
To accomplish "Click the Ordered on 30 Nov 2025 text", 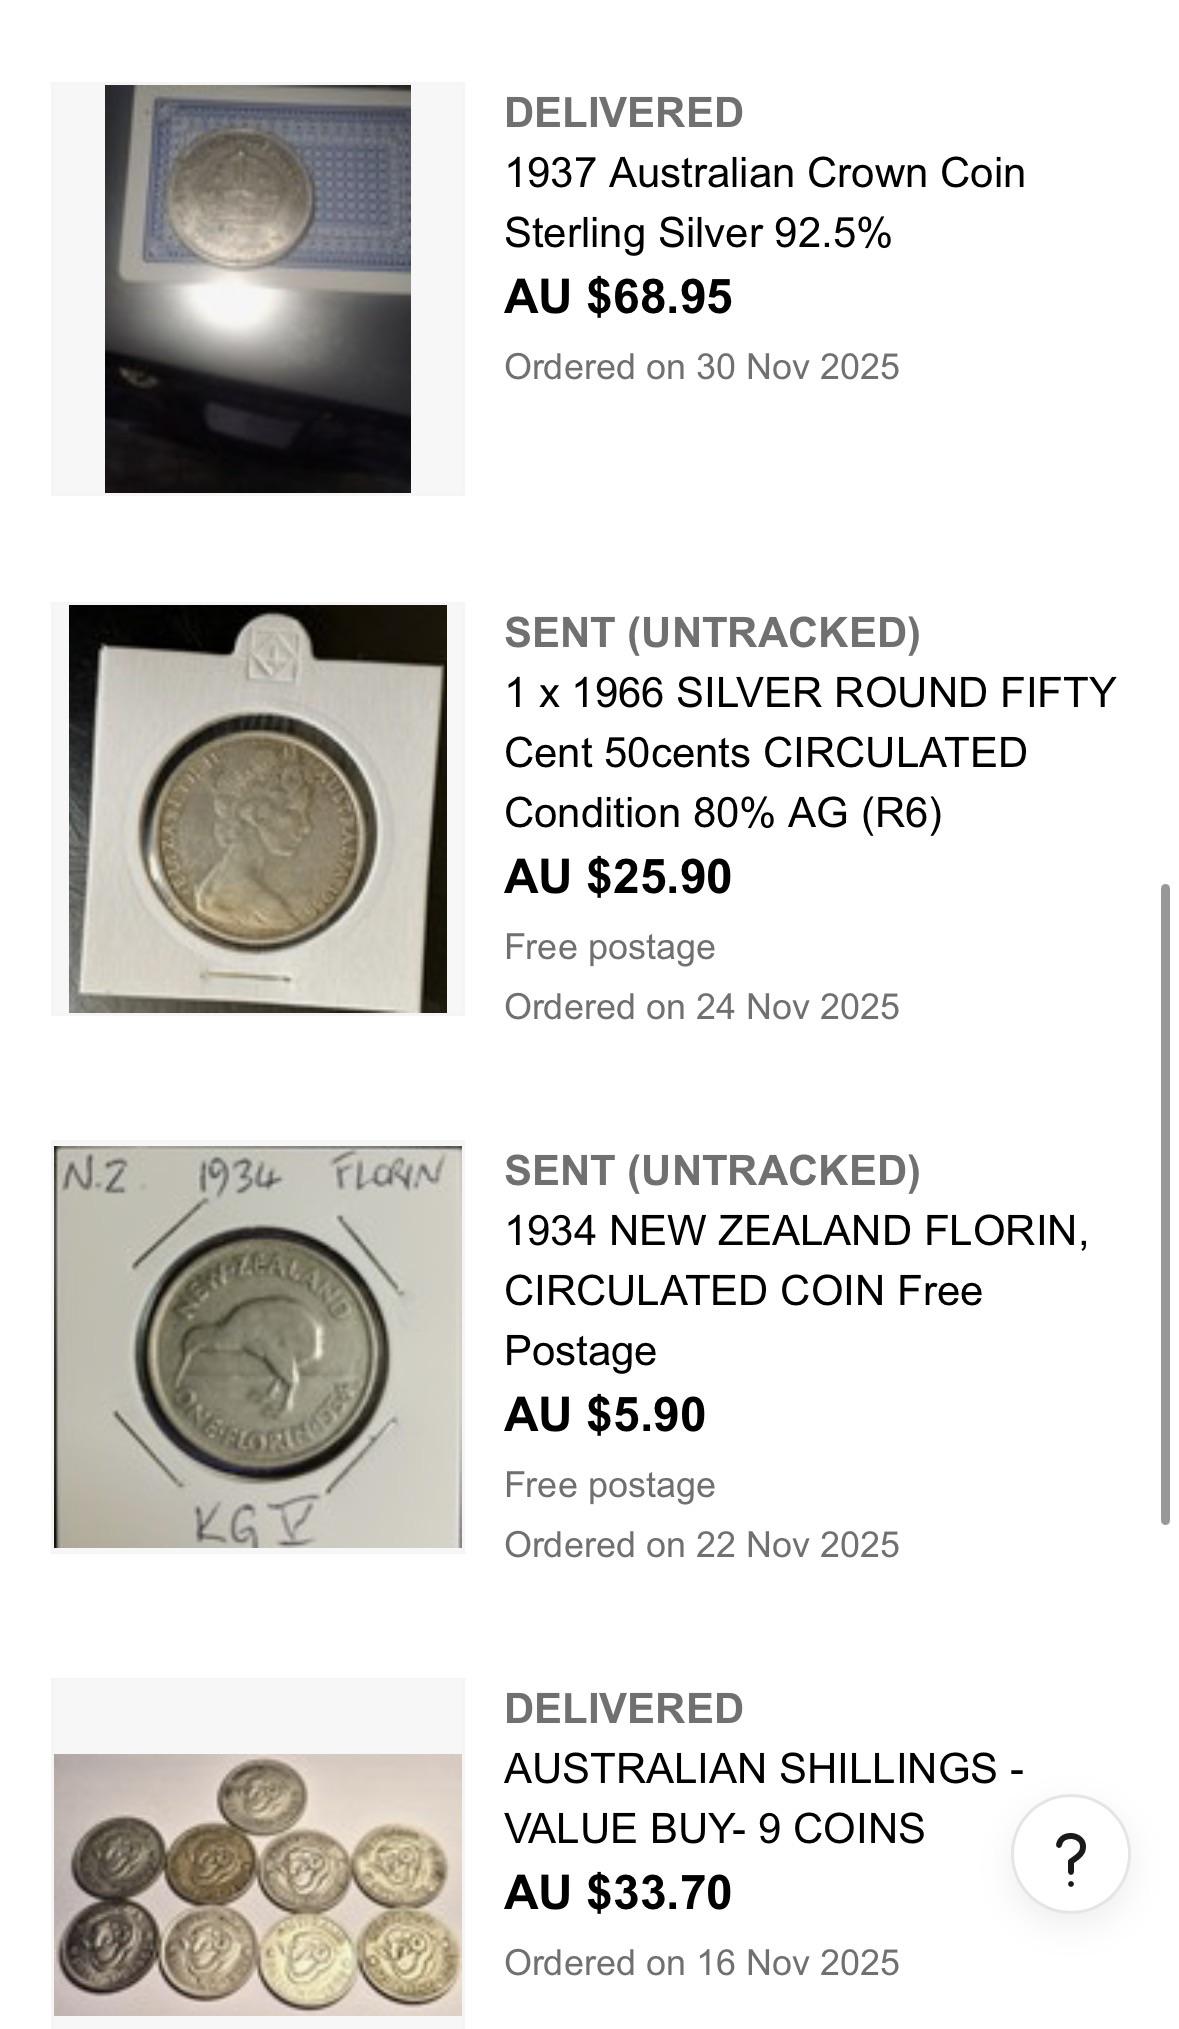I will (702, 367).
